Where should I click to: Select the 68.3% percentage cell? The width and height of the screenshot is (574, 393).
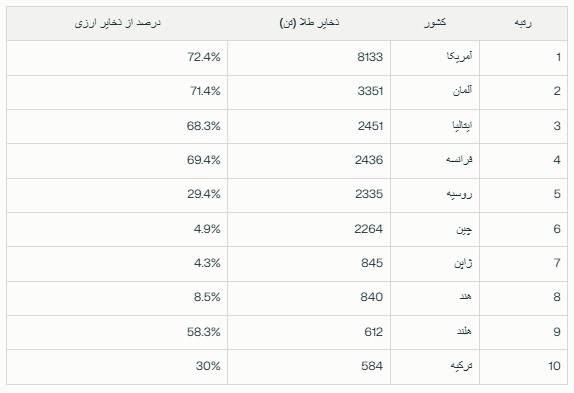coord(117,126)
